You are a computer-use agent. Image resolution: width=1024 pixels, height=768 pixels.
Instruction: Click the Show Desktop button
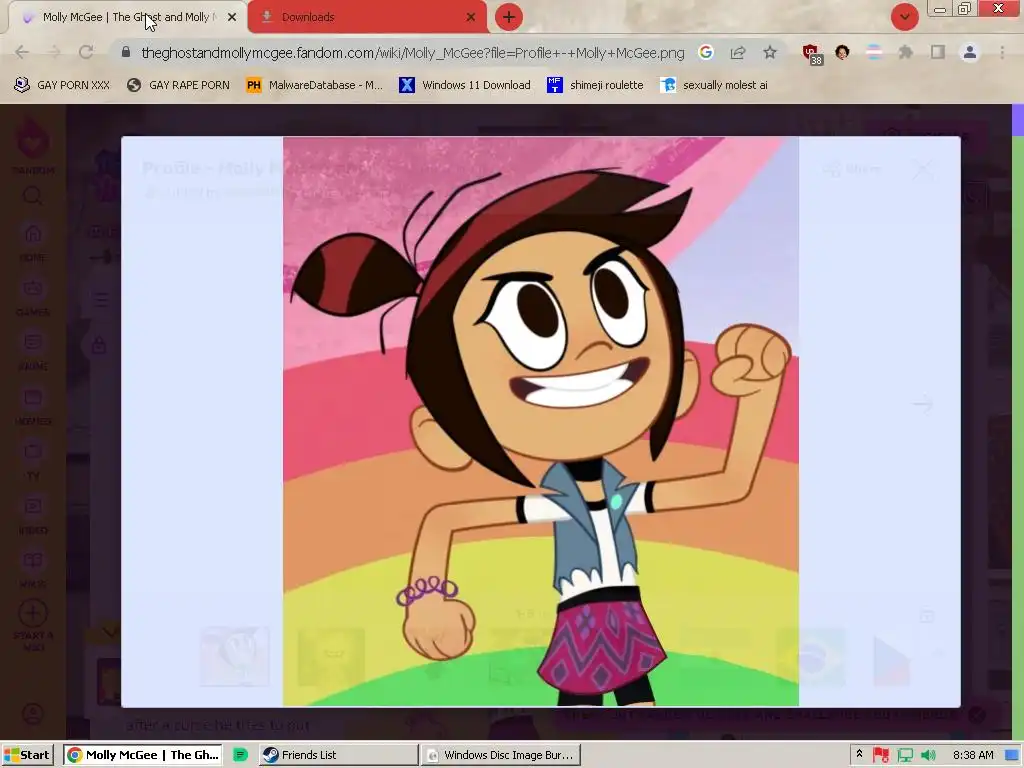point(1013,755)
